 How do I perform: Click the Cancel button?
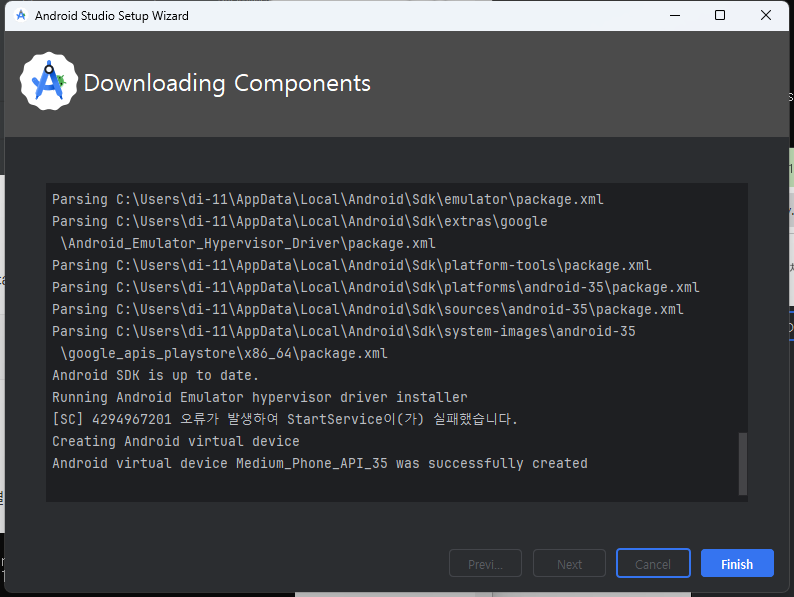(x=653, y=563)
